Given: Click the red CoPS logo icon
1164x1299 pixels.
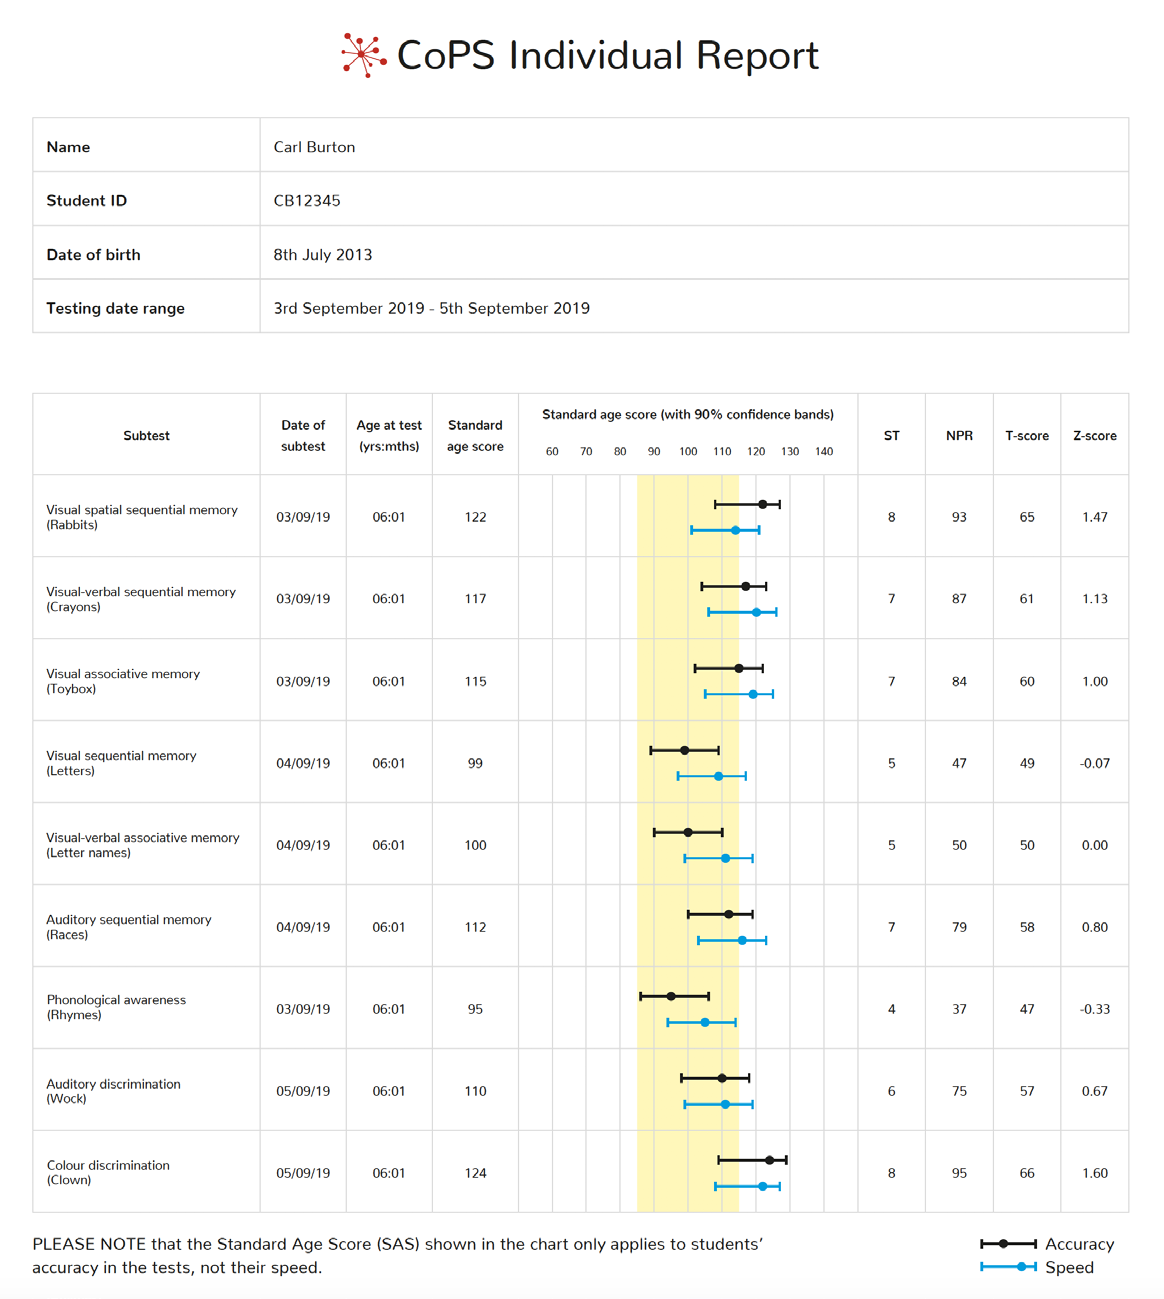Looking at the screenshot, I should click(x=364, y=55).
